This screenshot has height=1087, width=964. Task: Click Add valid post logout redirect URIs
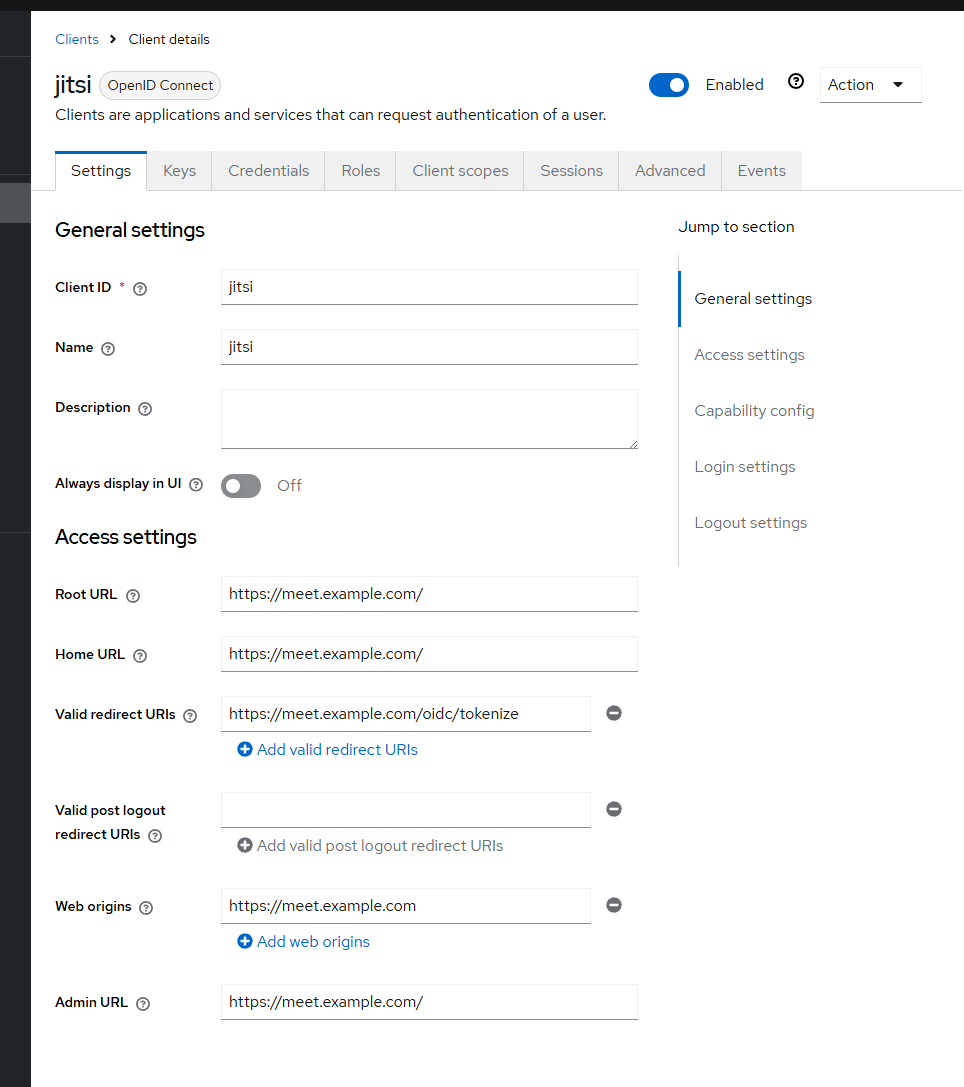(370, 846)
